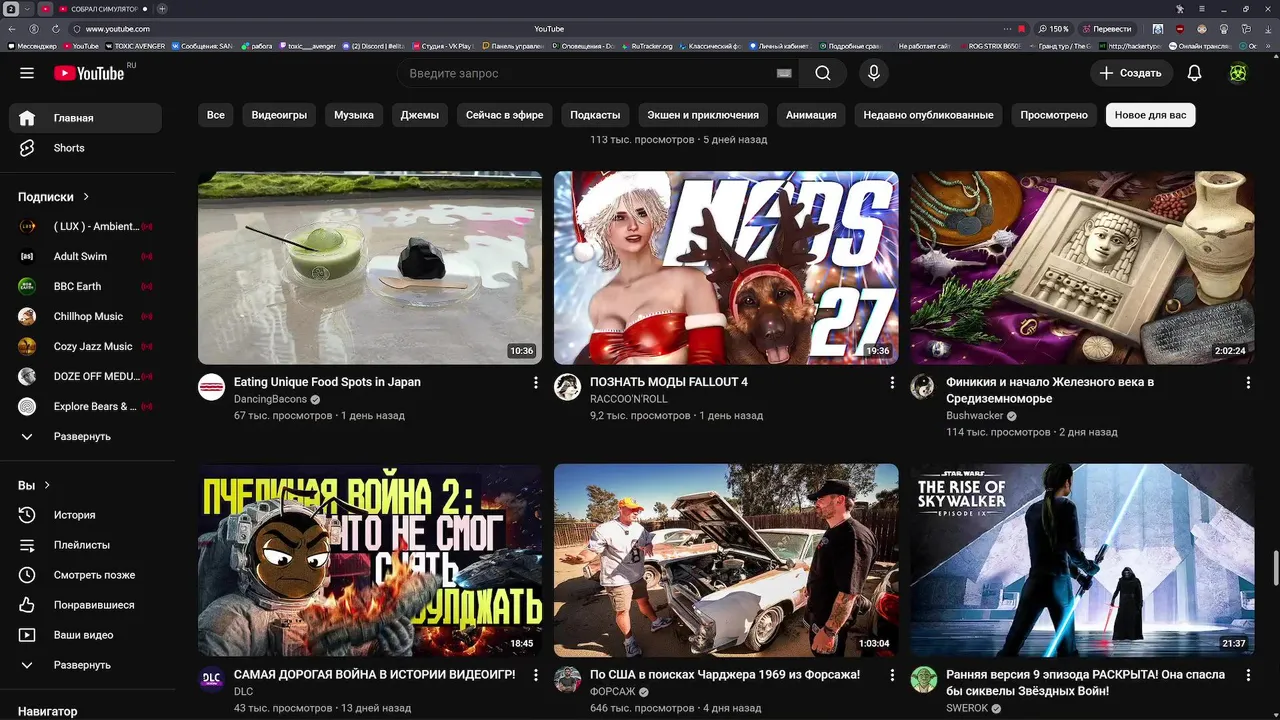Select the Анимация filter chip

pyautogui.click(x=811, y=115)
